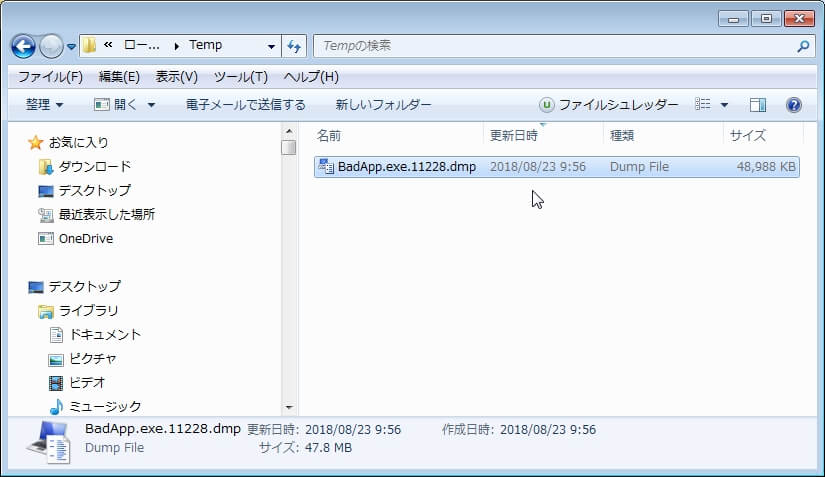The height and width of the screenshot is (477, 825).
Task: Click the search magnifier icon
Action: click(803, 46)
